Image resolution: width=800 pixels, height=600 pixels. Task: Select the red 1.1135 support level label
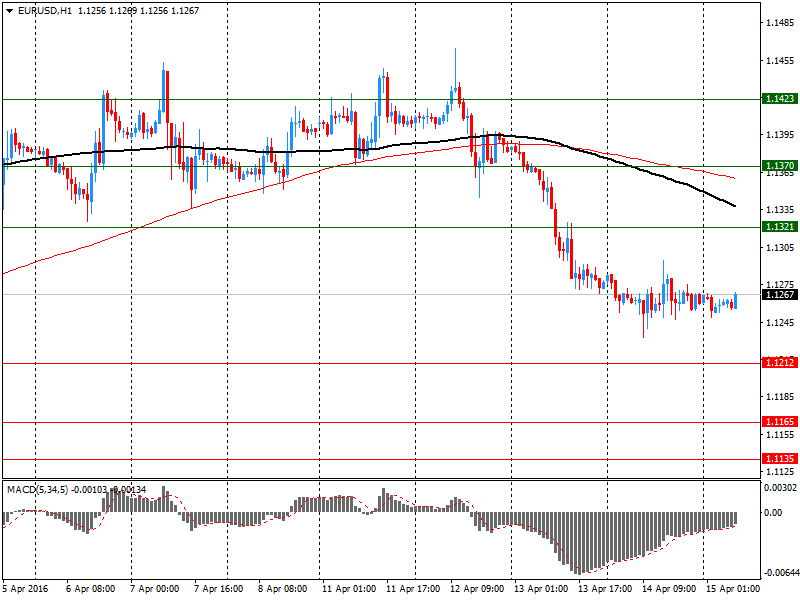coord(779,459)
